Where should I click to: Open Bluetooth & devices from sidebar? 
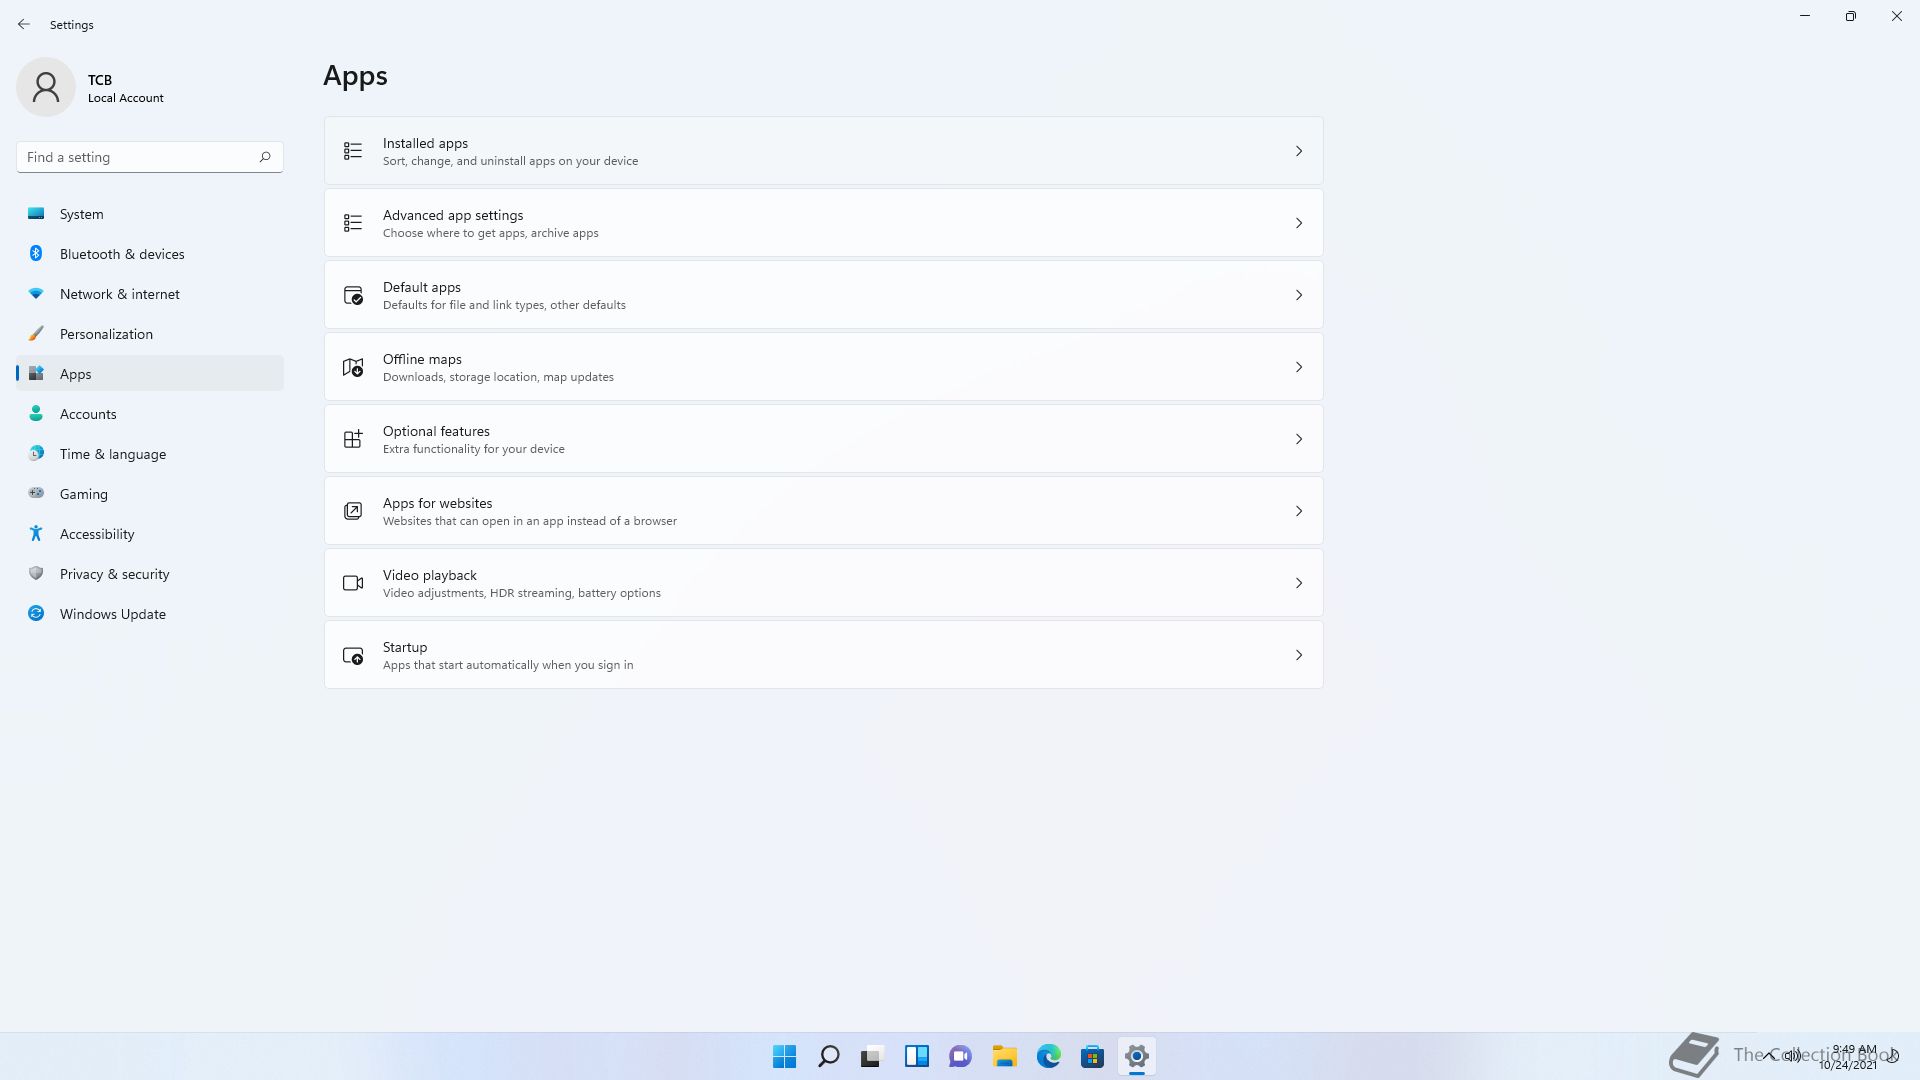(122, 254)
